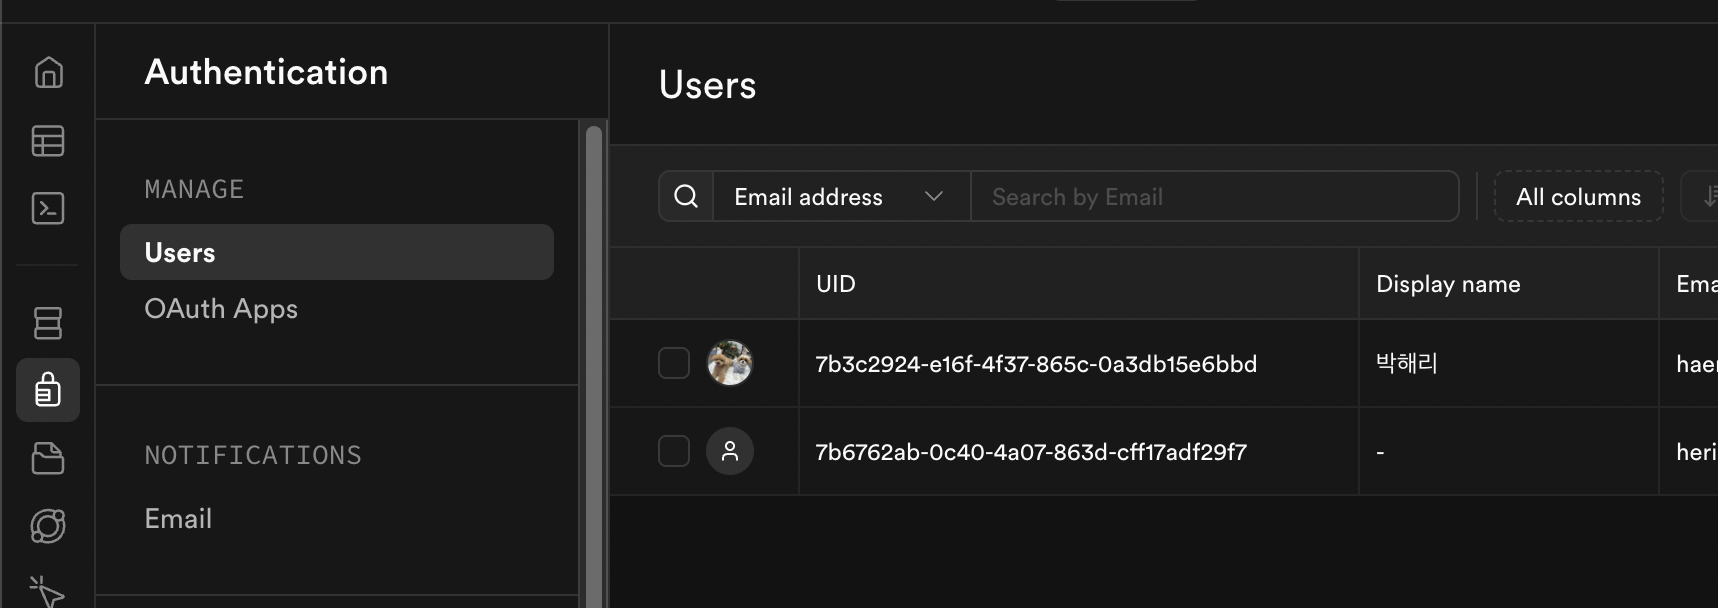Viewport: 1718px width, 608px height.
Task: Click the 박해리 user avatar thumbnail
Action: pos(730,363)
